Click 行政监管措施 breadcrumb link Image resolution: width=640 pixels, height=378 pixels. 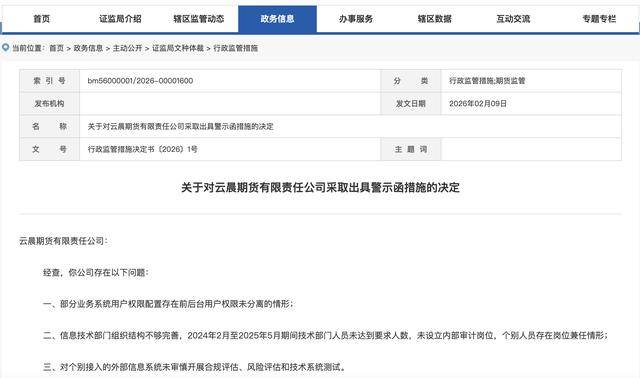click(236, 48)
